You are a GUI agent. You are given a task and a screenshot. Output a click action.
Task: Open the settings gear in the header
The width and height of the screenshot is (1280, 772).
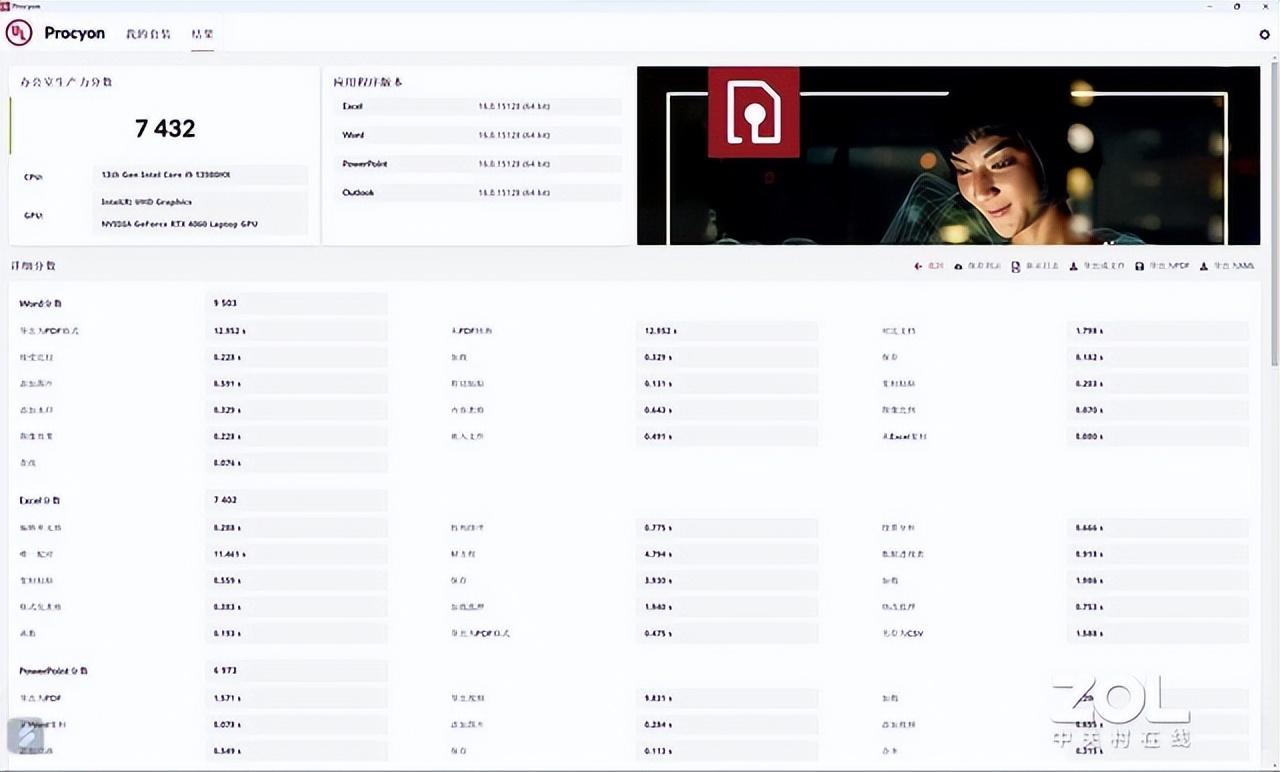(1264, 34)
